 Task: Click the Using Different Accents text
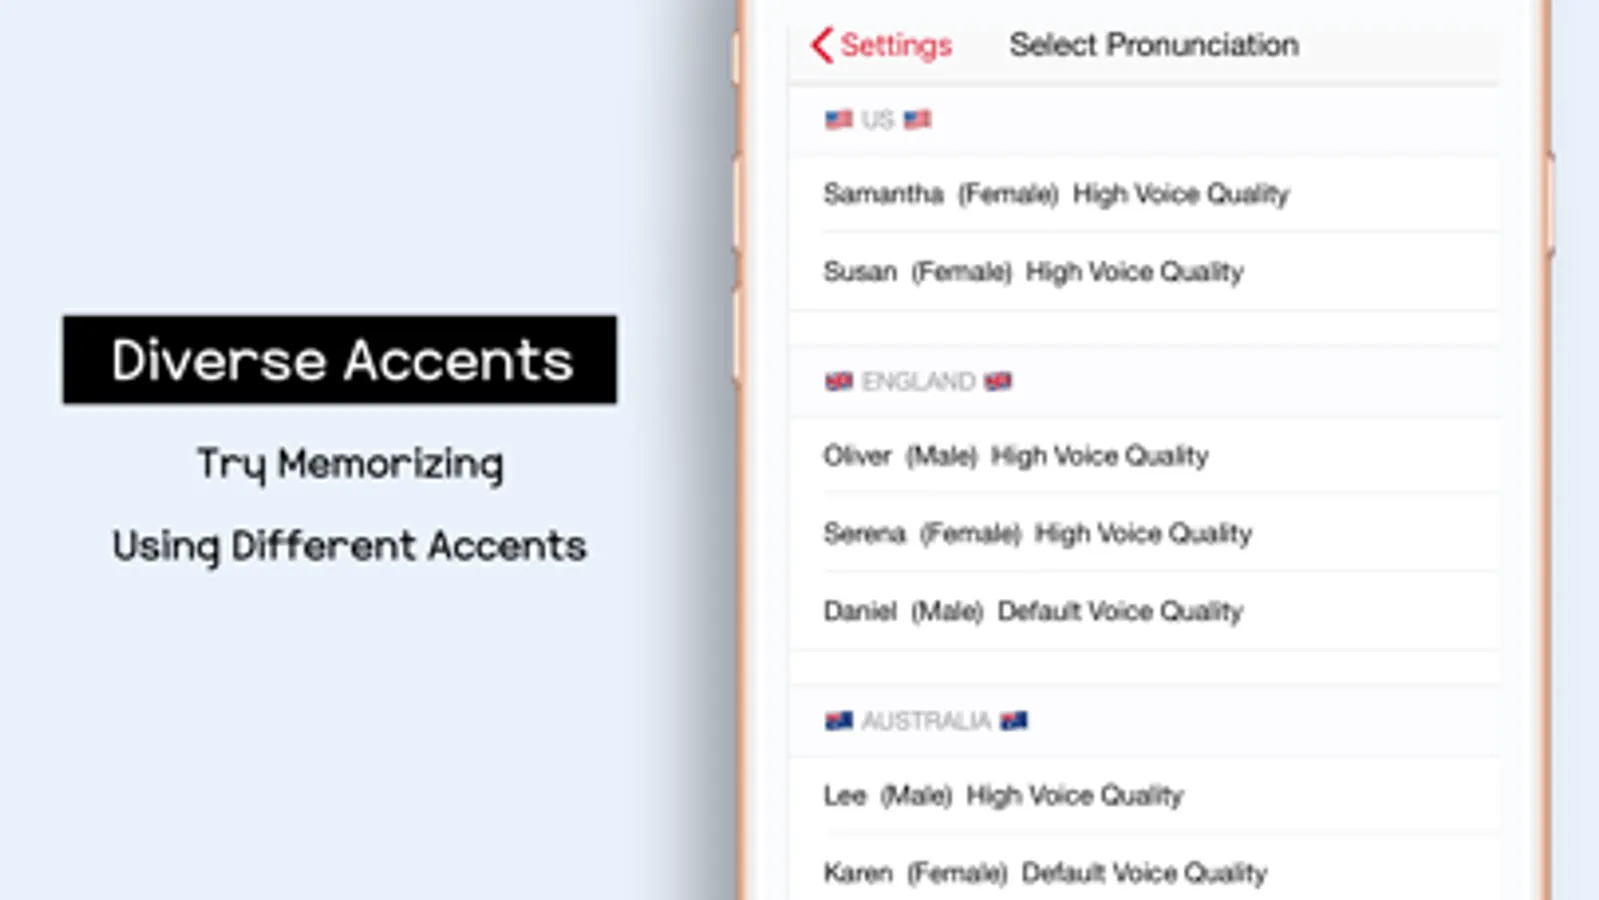tap(349, 546)
